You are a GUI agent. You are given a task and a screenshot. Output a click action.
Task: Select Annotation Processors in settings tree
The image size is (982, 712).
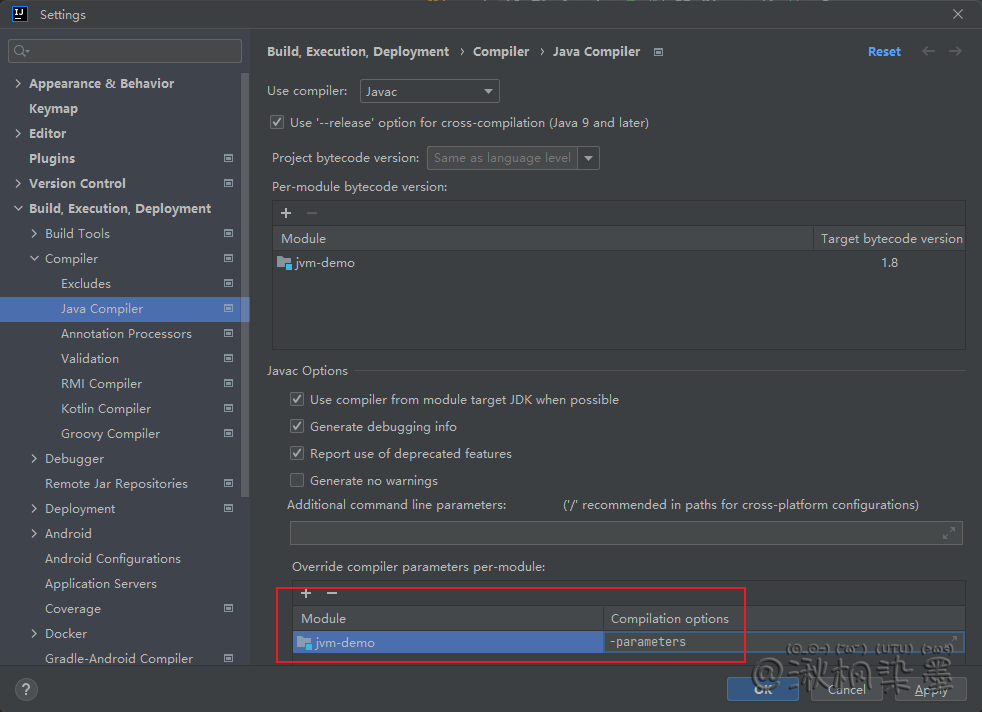click(x=126, y=334)
